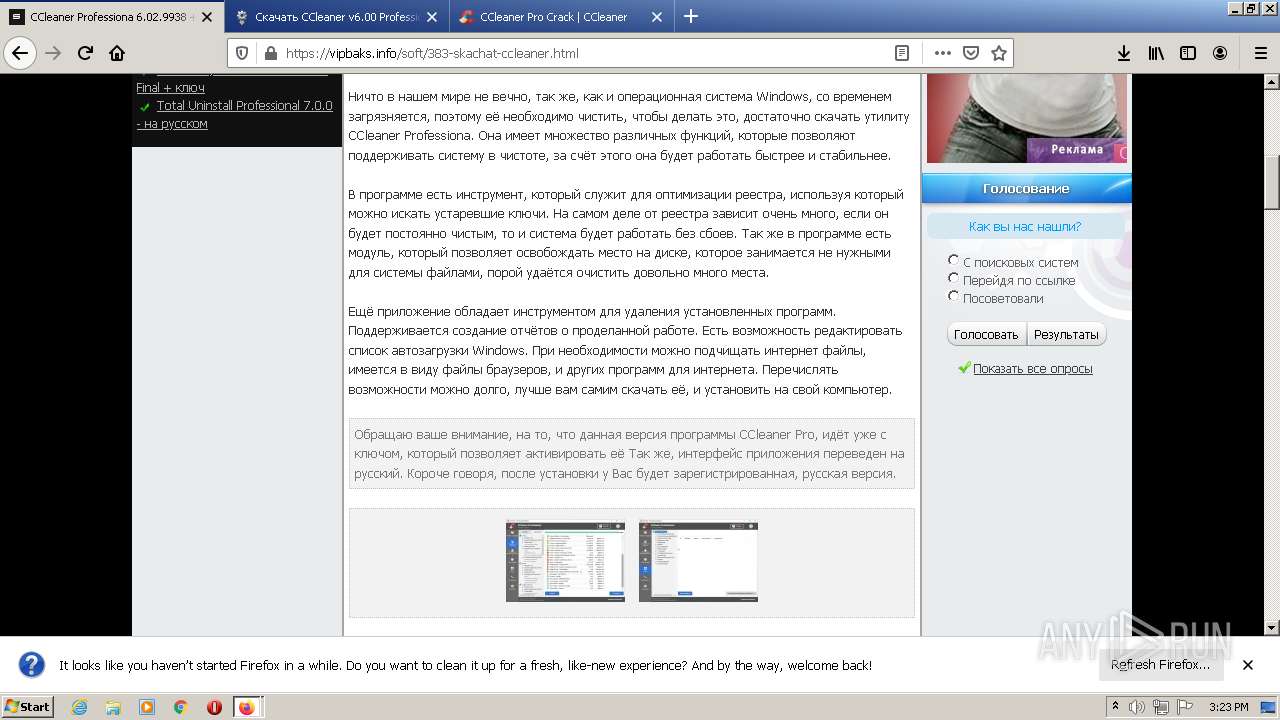Open media player taskbar icon

[147, 707]
